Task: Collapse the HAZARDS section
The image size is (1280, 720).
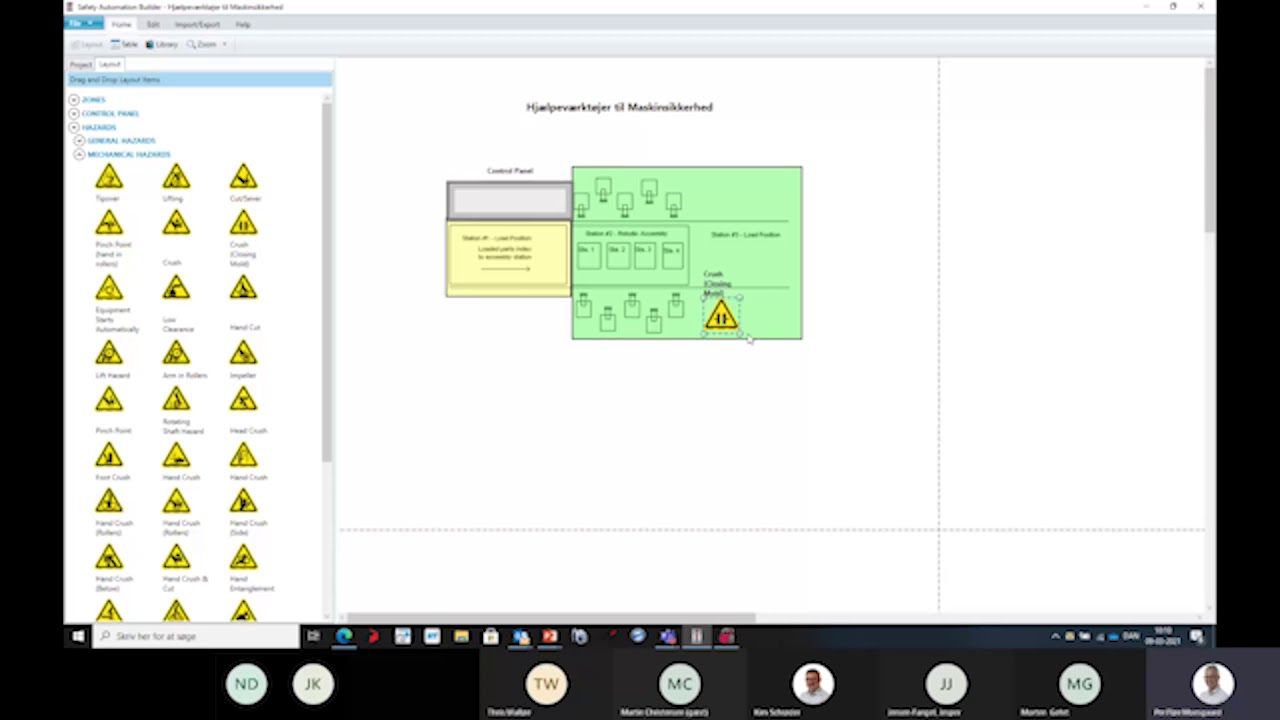Action: pyautogui.click(x=74, y=127)
